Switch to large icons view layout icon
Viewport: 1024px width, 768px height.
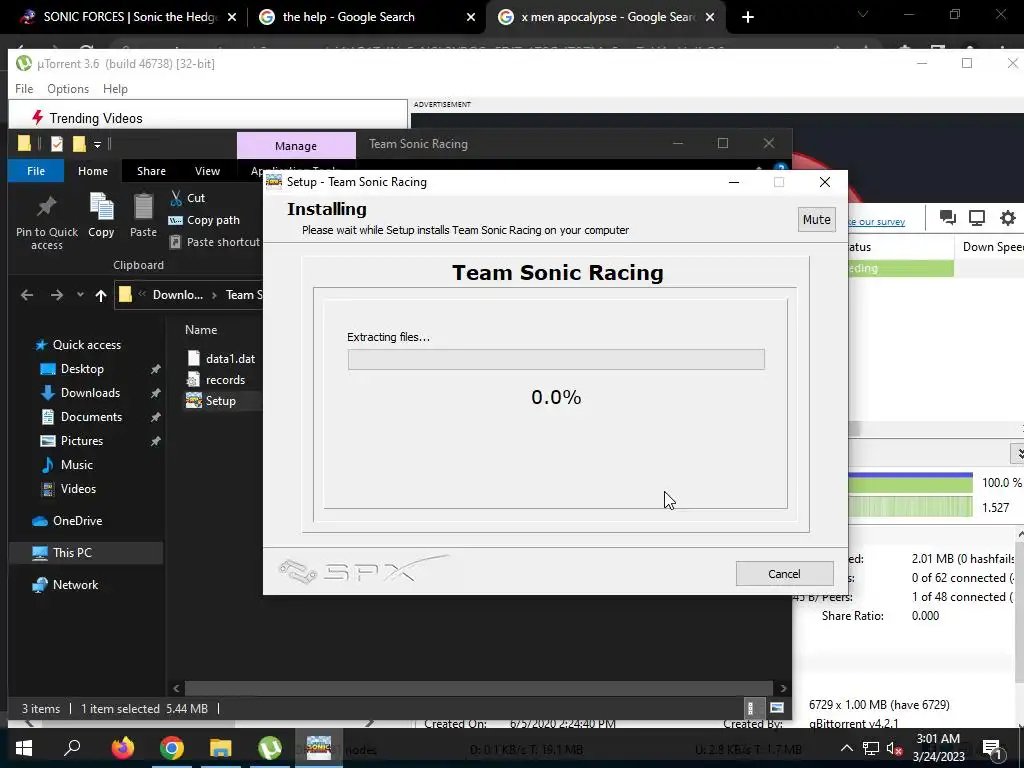tap(776, 708)
